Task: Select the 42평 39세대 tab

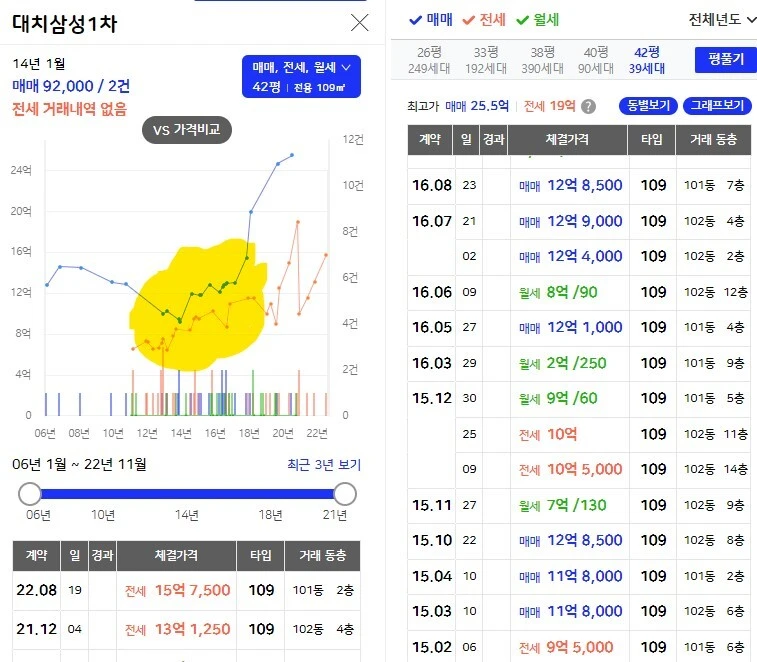Action: coord(646,60)
